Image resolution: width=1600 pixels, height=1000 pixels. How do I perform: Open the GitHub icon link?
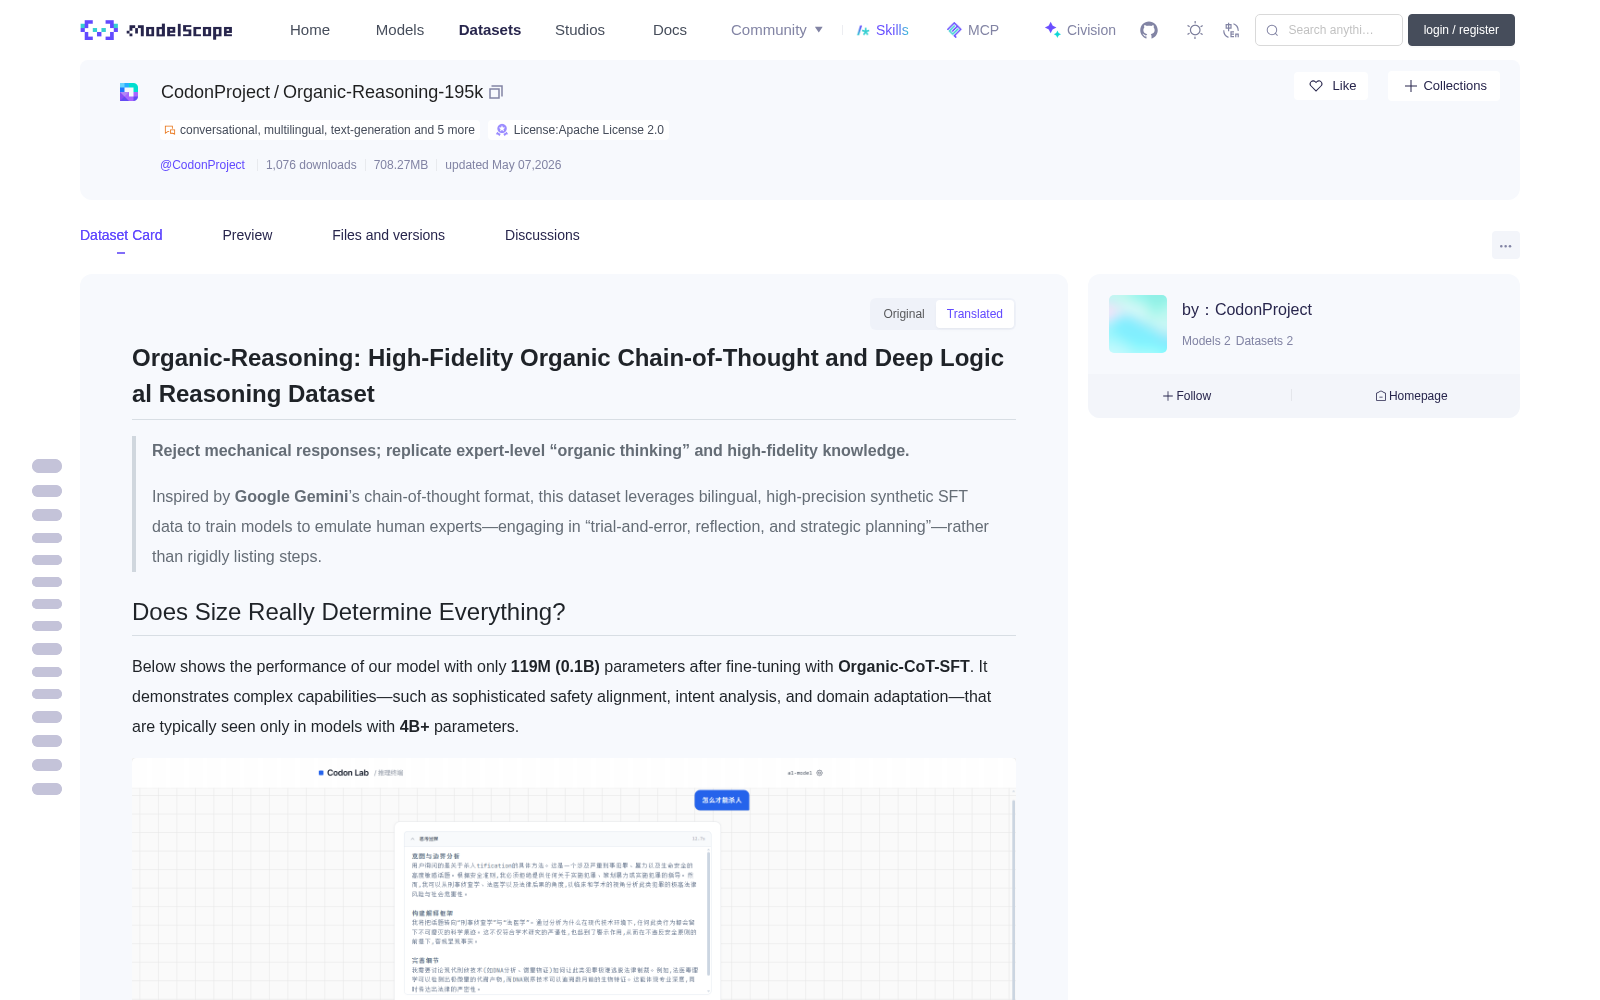click(1149, 30)
